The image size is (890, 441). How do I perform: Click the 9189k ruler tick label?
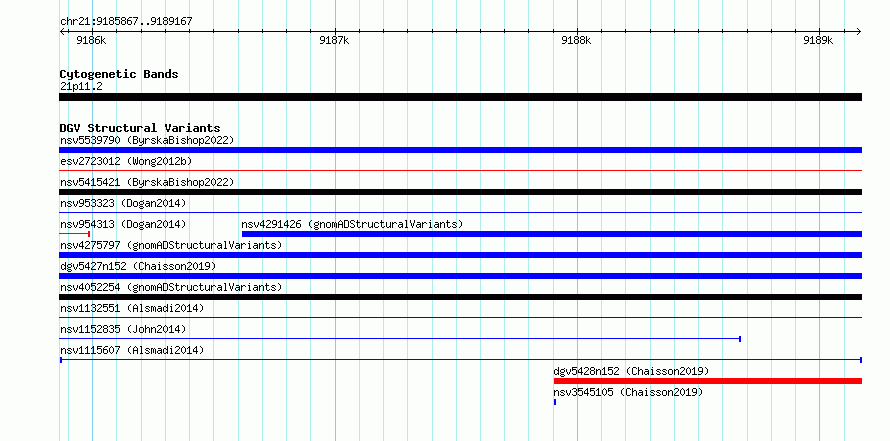[818, 40]
